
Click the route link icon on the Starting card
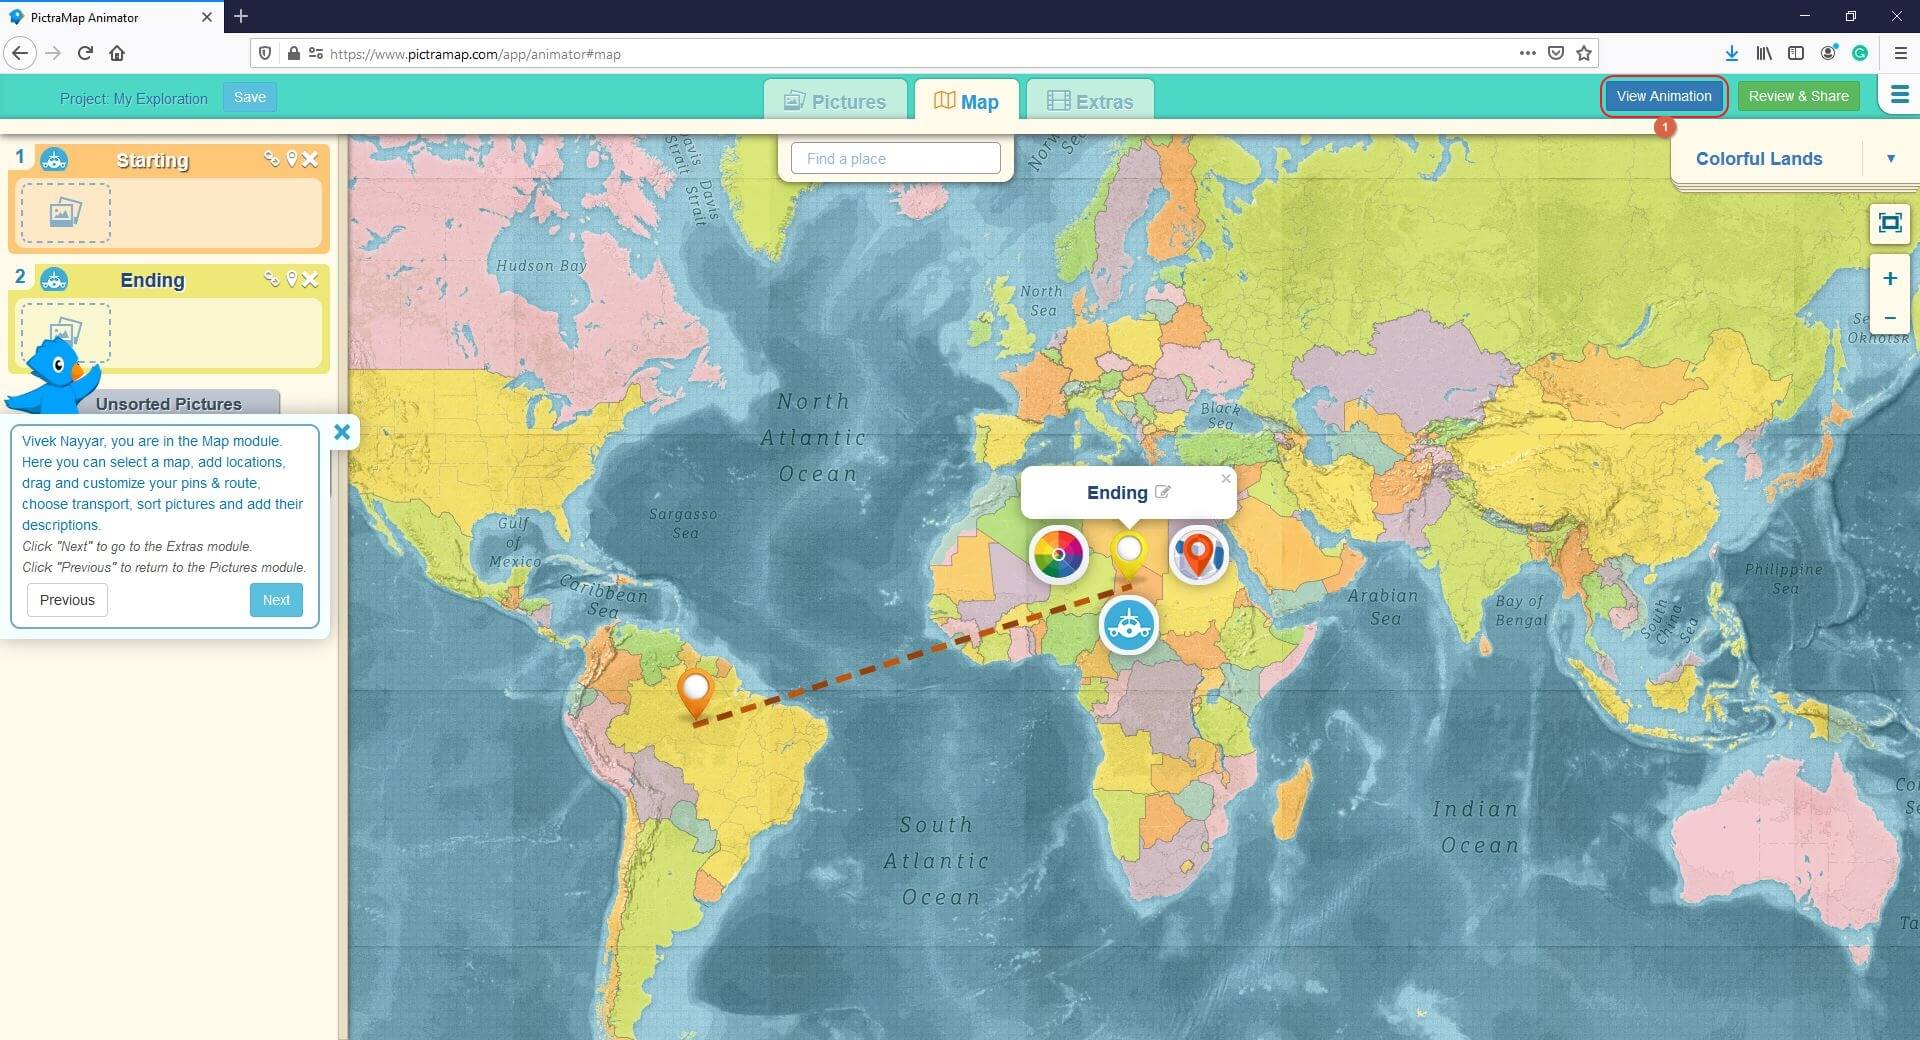272,159
